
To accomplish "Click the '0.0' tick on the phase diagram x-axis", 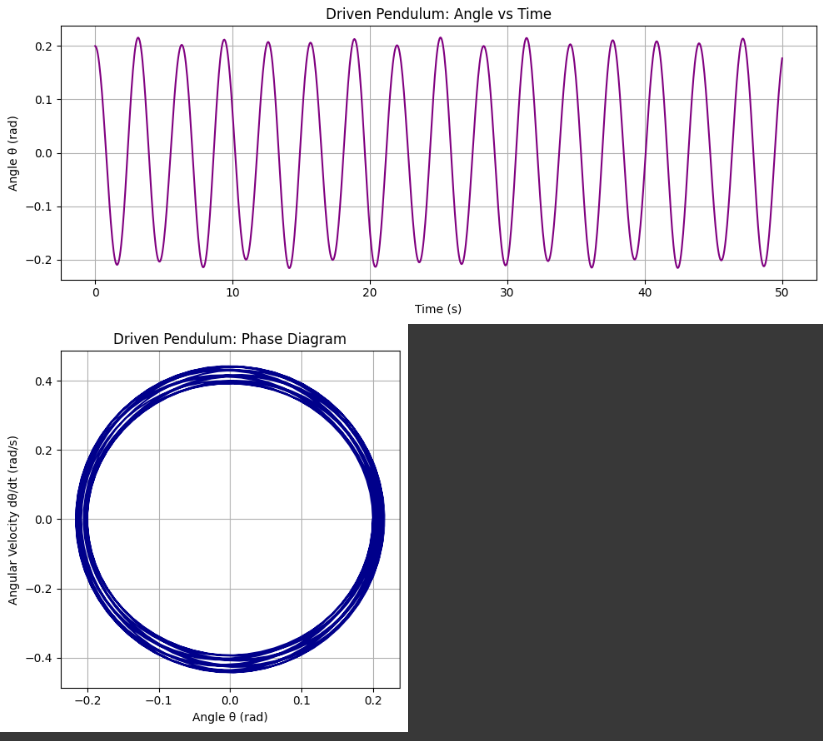I will 229,700.
